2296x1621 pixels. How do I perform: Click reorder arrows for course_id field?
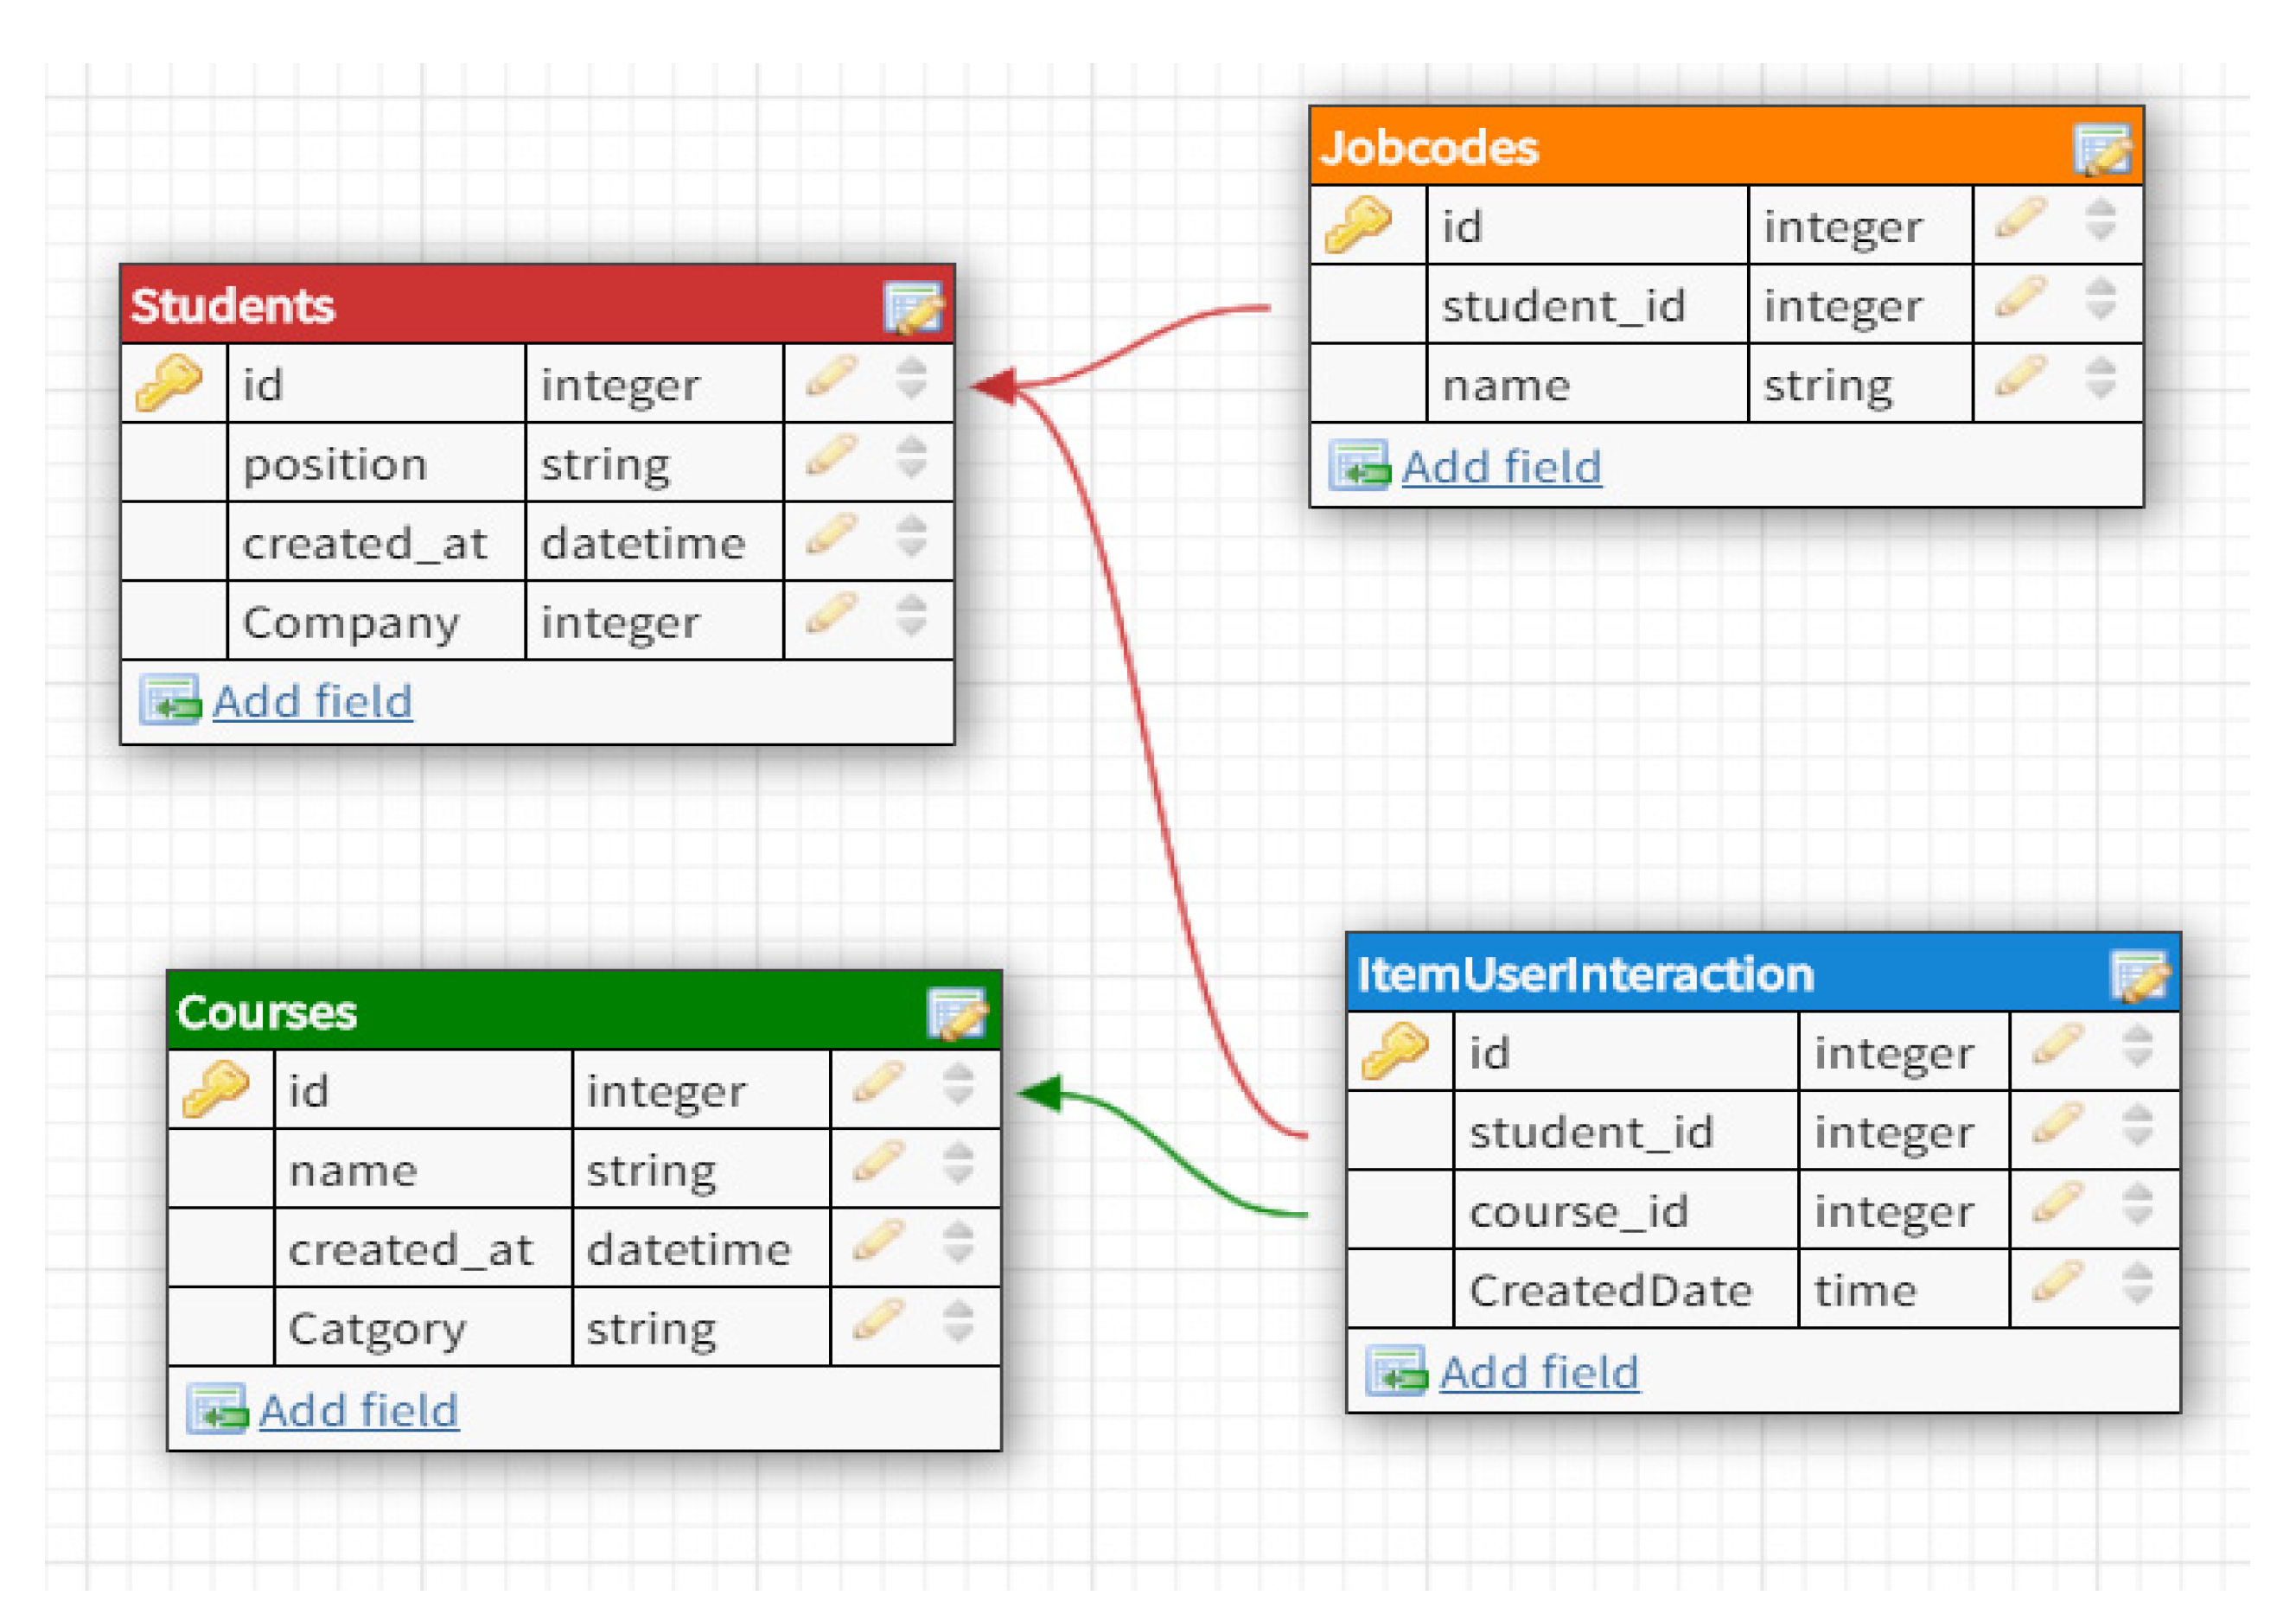pos(2137,1204)
